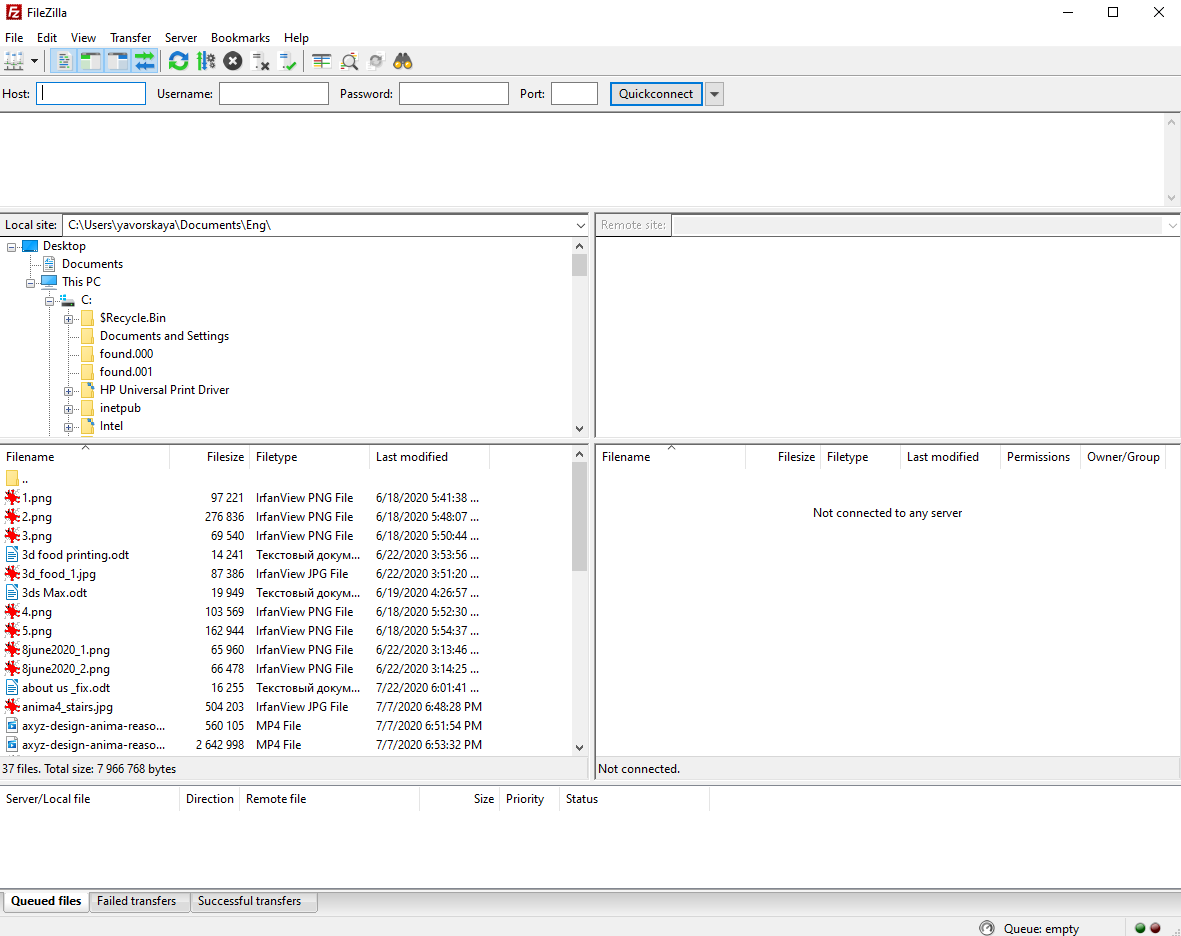Click the cancel current operation icon
This screenshot has height=936, width=1181.
(x=233, y=62)
